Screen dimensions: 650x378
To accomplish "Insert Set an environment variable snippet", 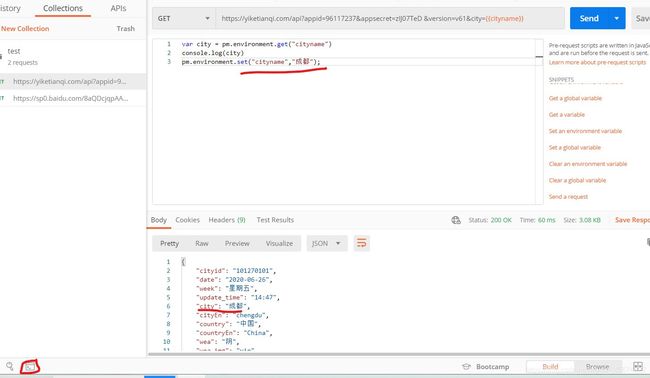I will 585,131.
